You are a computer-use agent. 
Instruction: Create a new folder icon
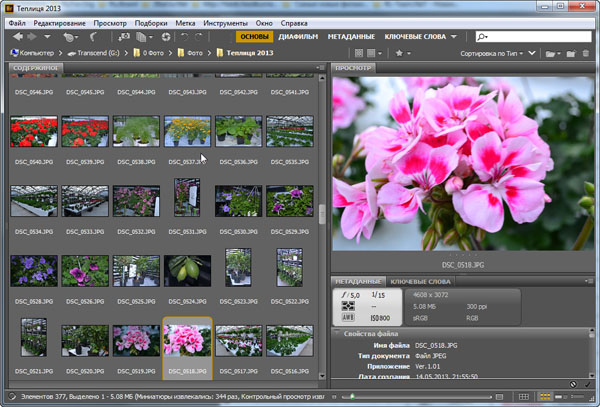pyautogui.click(x=571, y=54)
